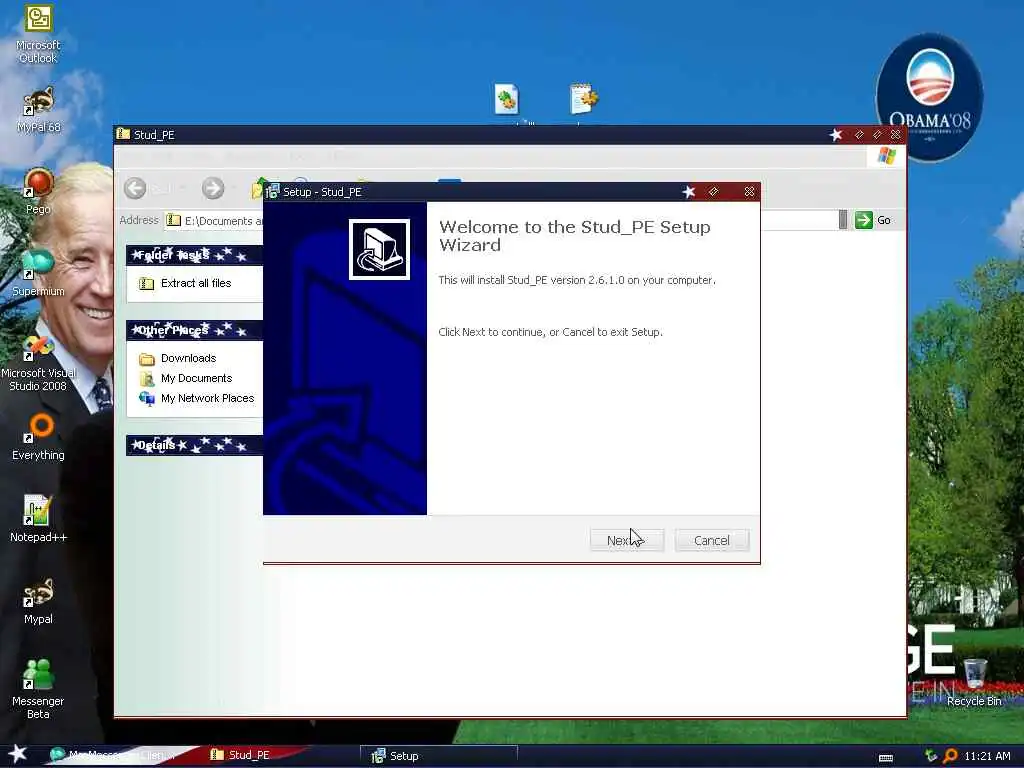Close the Setup - Stud_PE dialog
Viewport: 1024px width, 768px height.
point(749,191)
